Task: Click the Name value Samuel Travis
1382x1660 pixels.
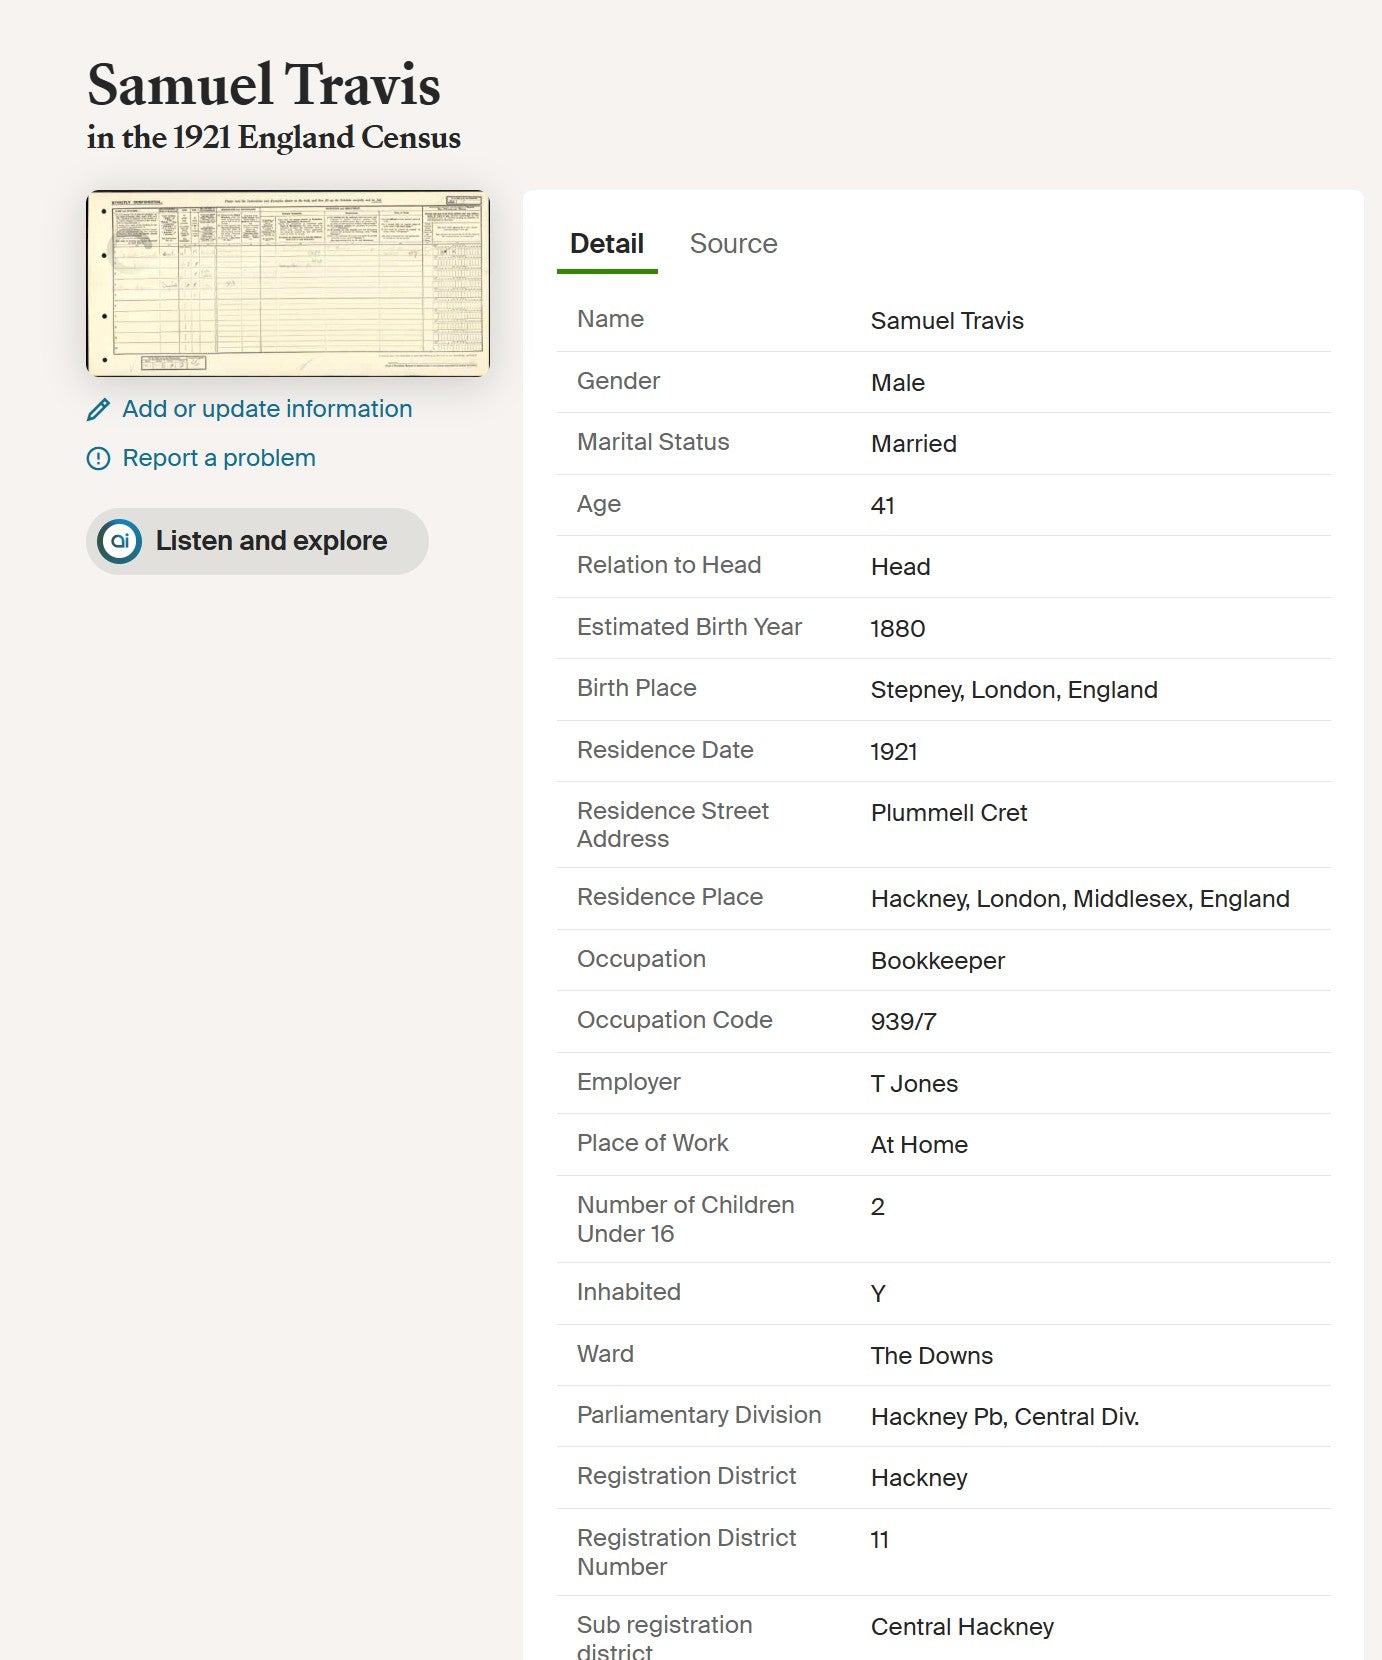Action: 946,321
